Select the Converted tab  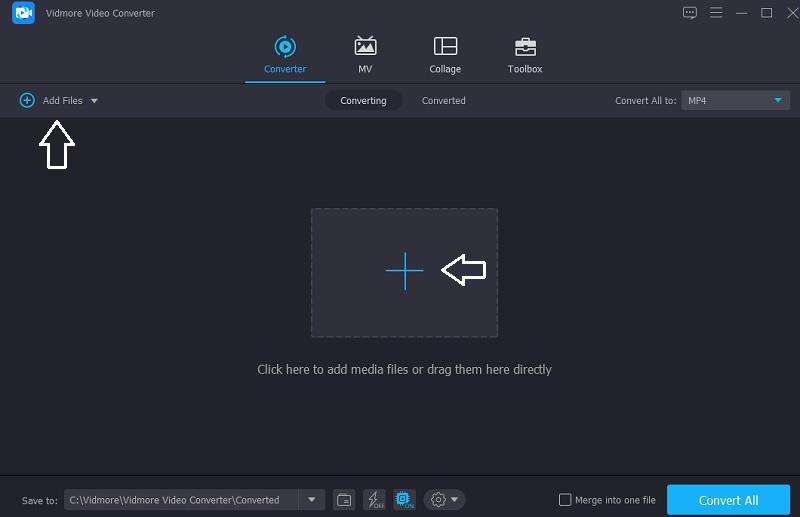pos(443,101)
